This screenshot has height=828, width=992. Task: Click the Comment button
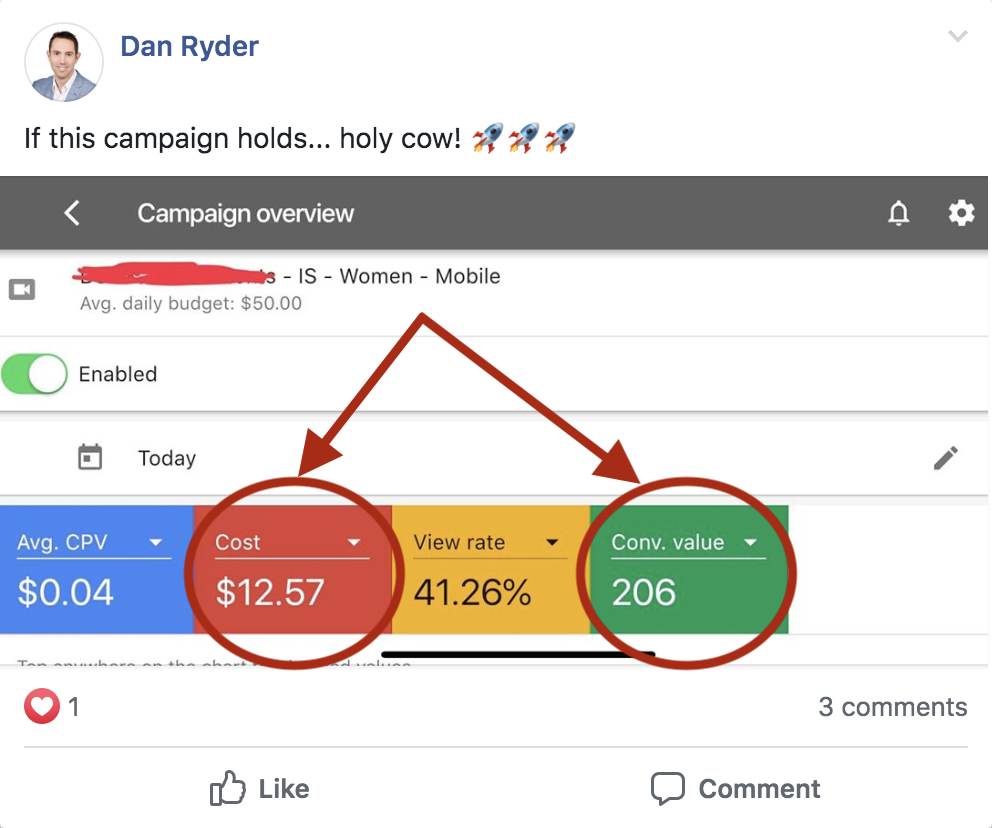(736, 789)
